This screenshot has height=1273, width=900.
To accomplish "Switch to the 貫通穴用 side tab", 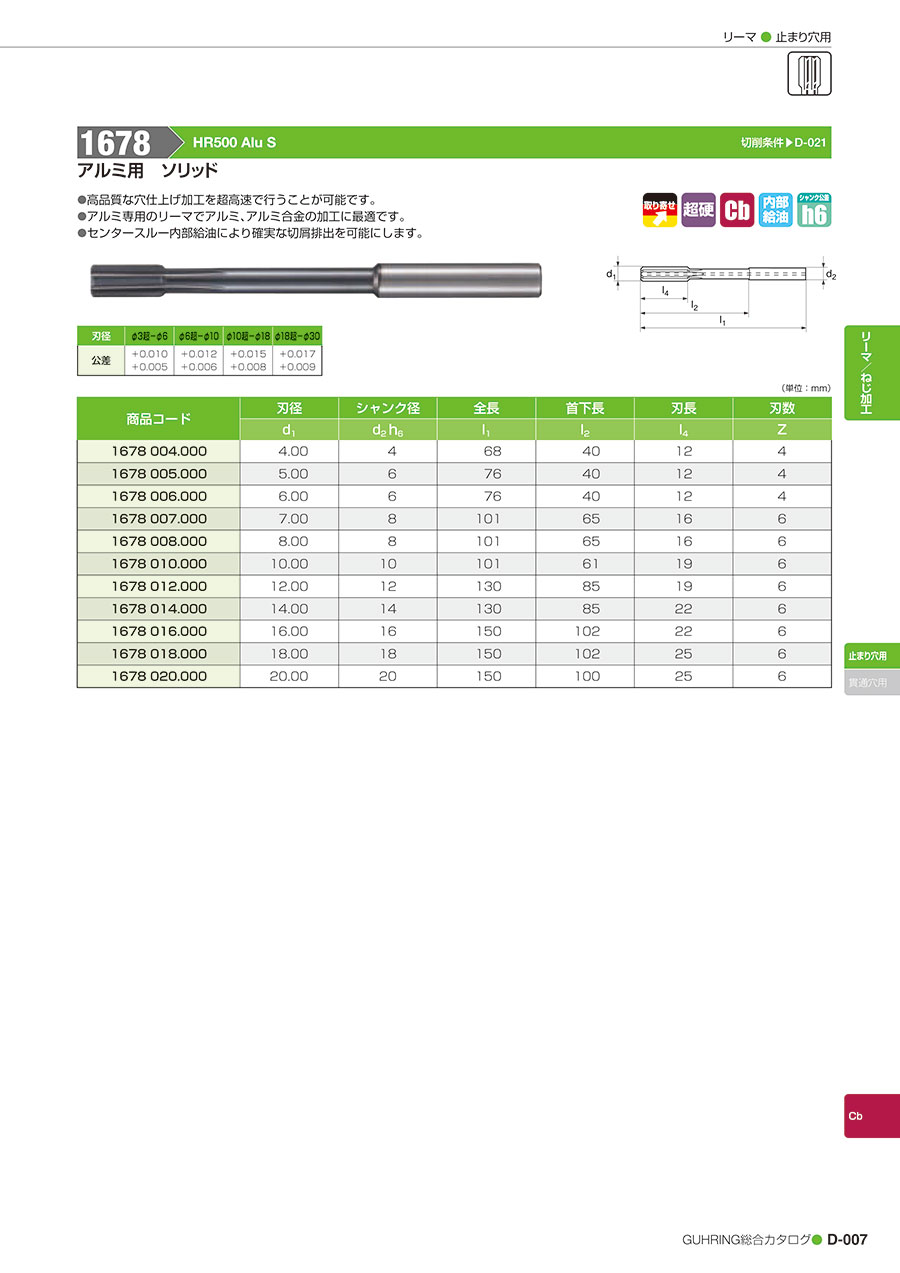I will [871, 683].
